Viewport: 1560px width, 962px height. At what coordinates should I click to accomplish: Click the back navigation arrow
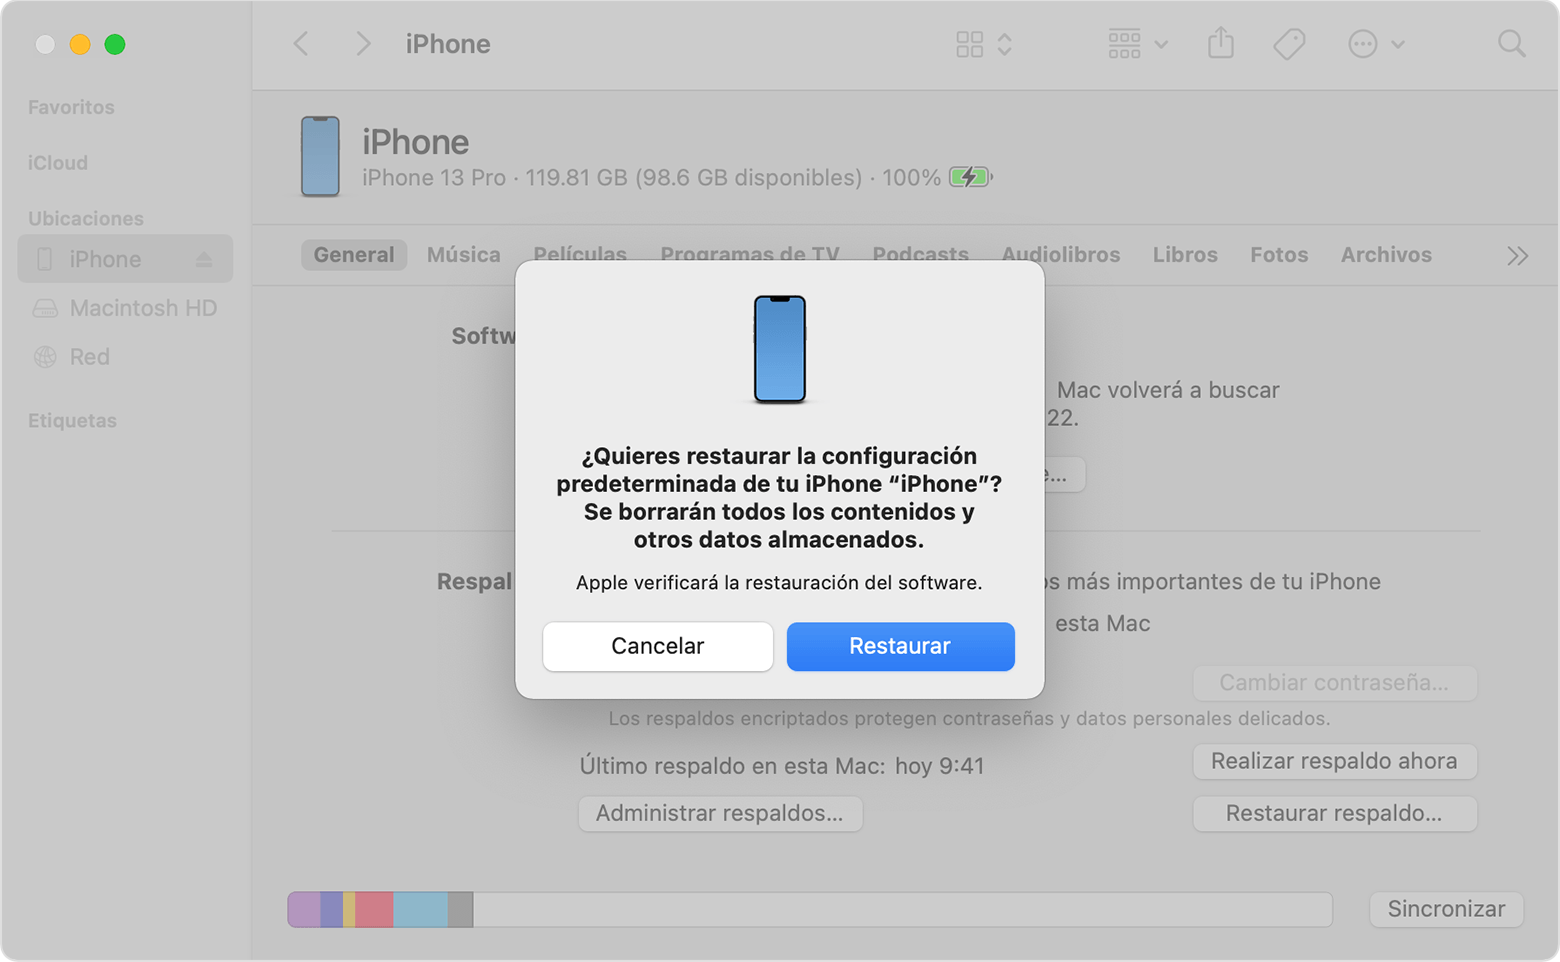[300, 44]
